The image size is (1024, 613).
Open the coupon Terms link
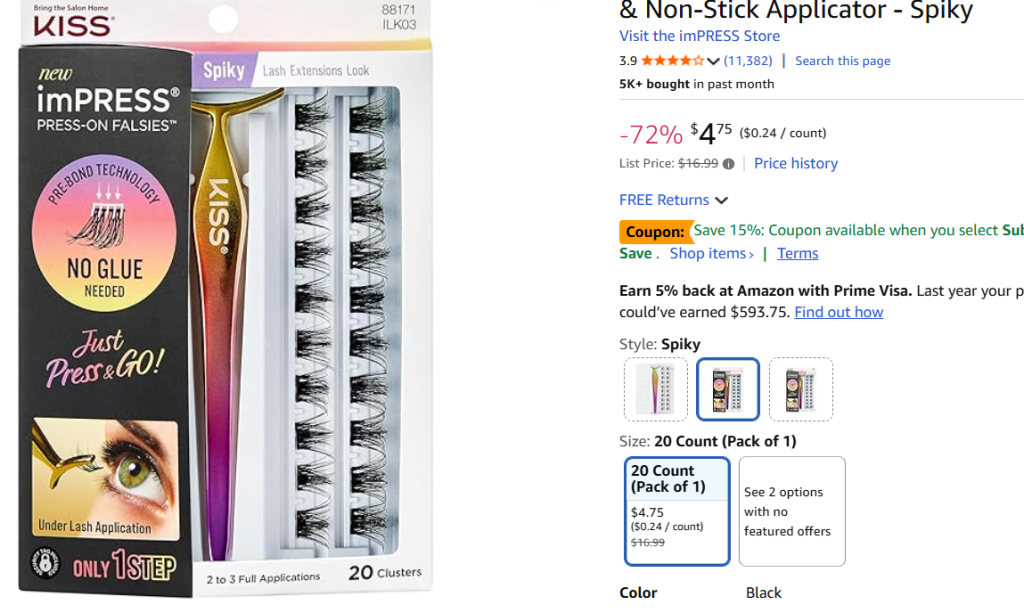(797, 254)
